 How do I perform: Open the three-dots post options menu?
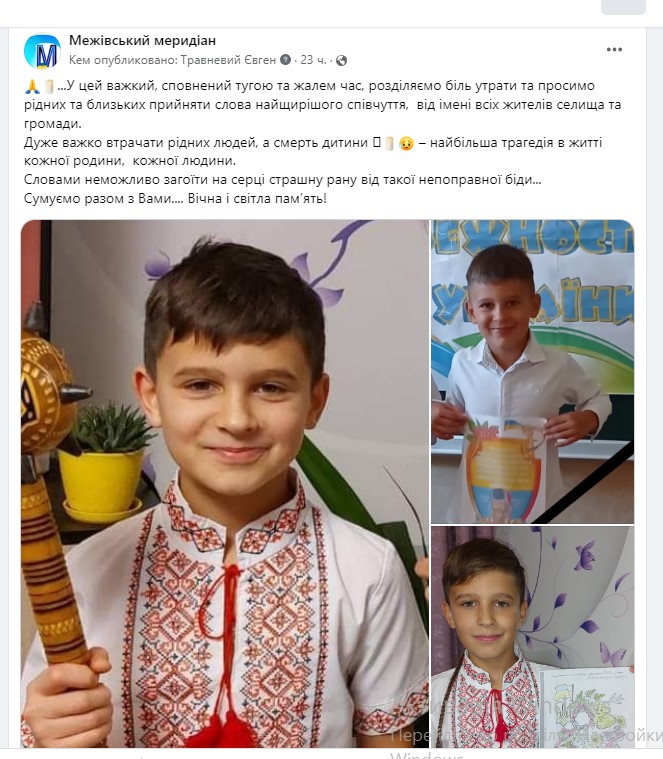click(x=614, y=50)
